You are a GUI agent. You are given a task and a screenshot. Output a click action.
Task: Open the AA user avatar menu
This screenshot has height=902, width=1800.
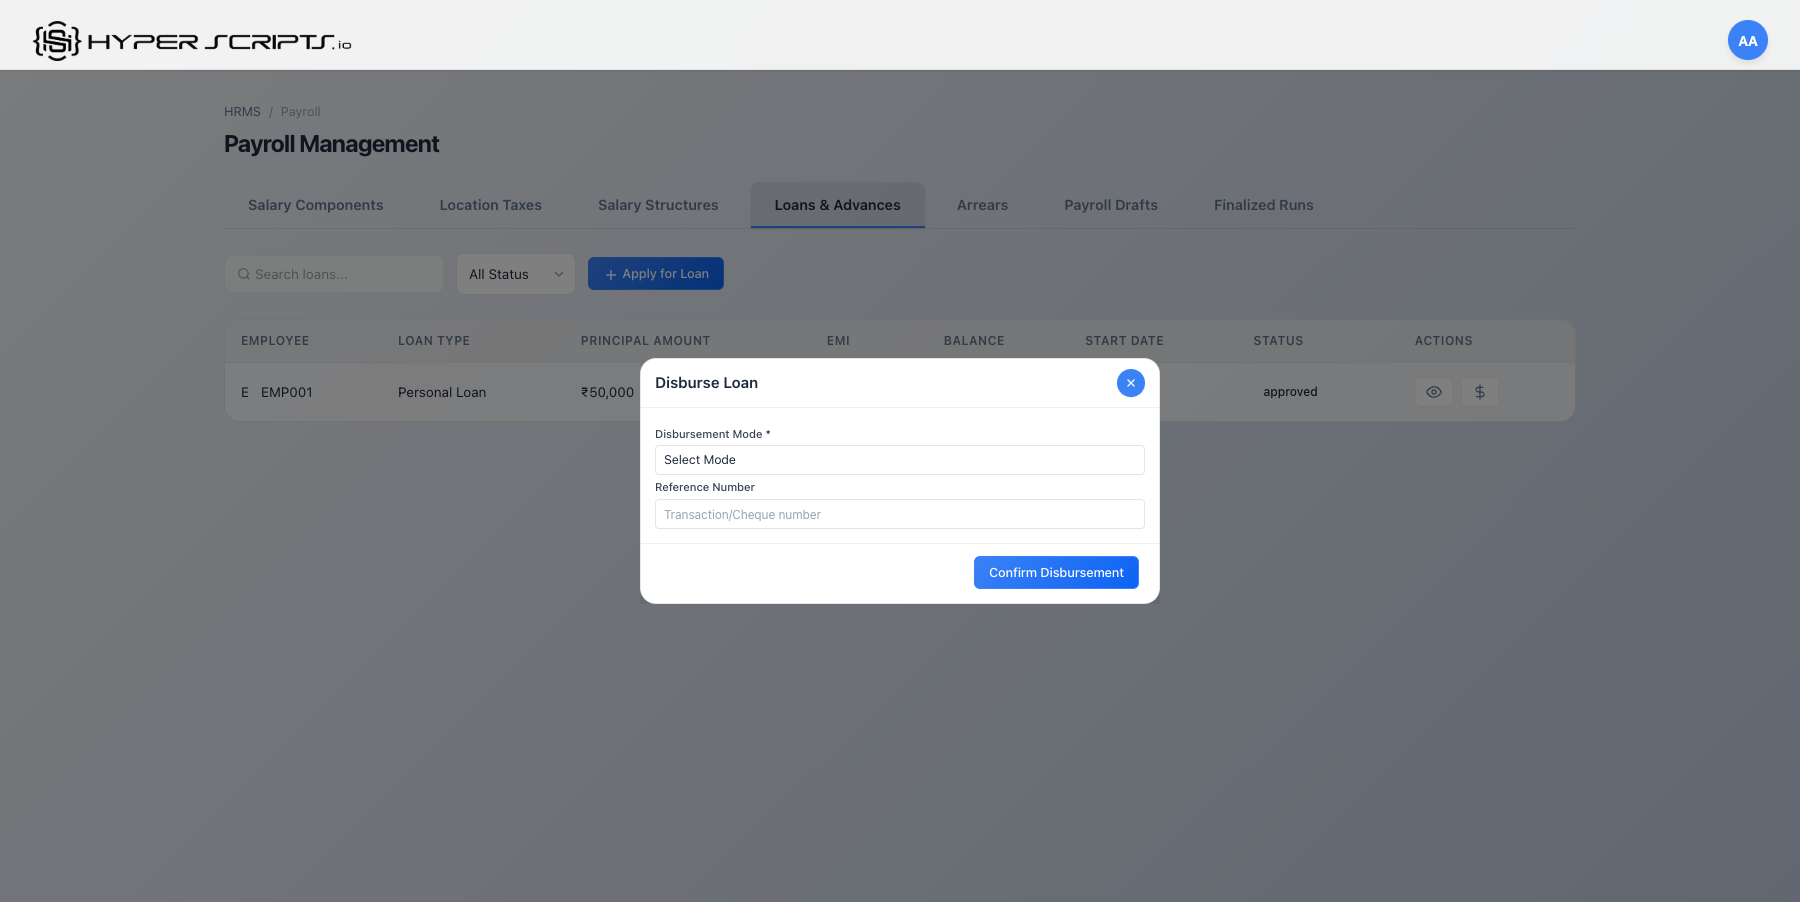tap(1747, 40)
